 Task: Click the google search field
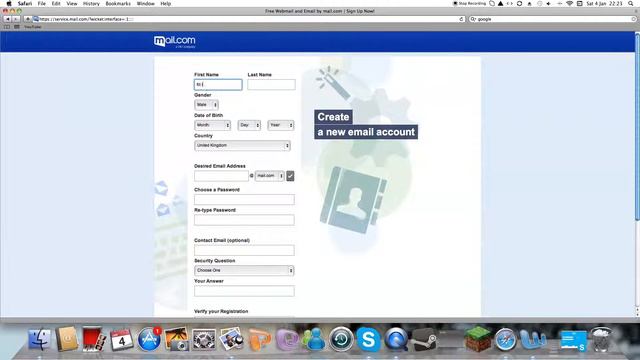pos(553,19)
